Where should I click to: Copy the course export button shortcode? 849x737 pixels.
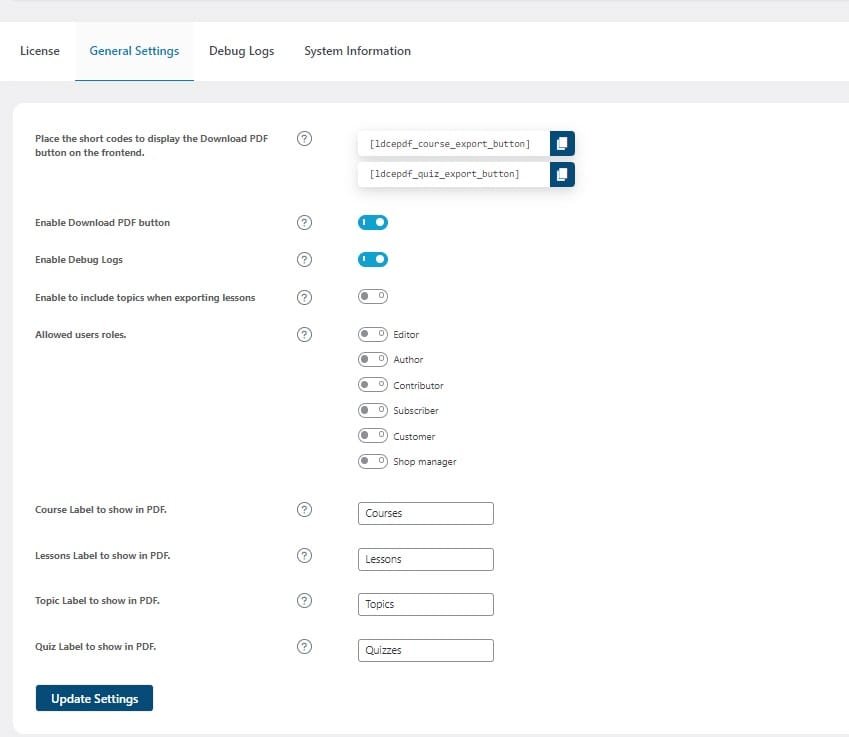(562, 144)
